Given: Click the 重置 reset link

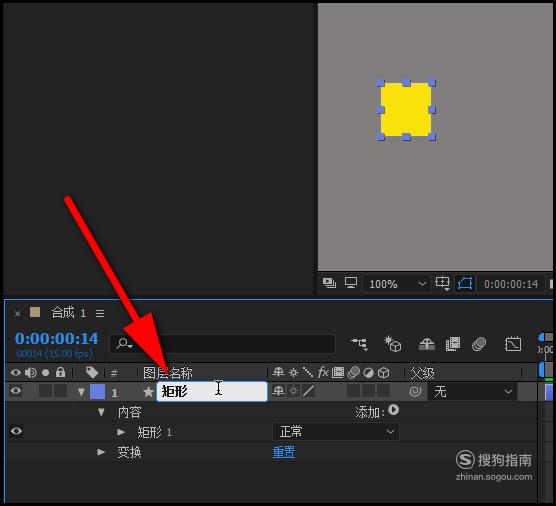Looking at the screenshot, I should click(284, 452).
